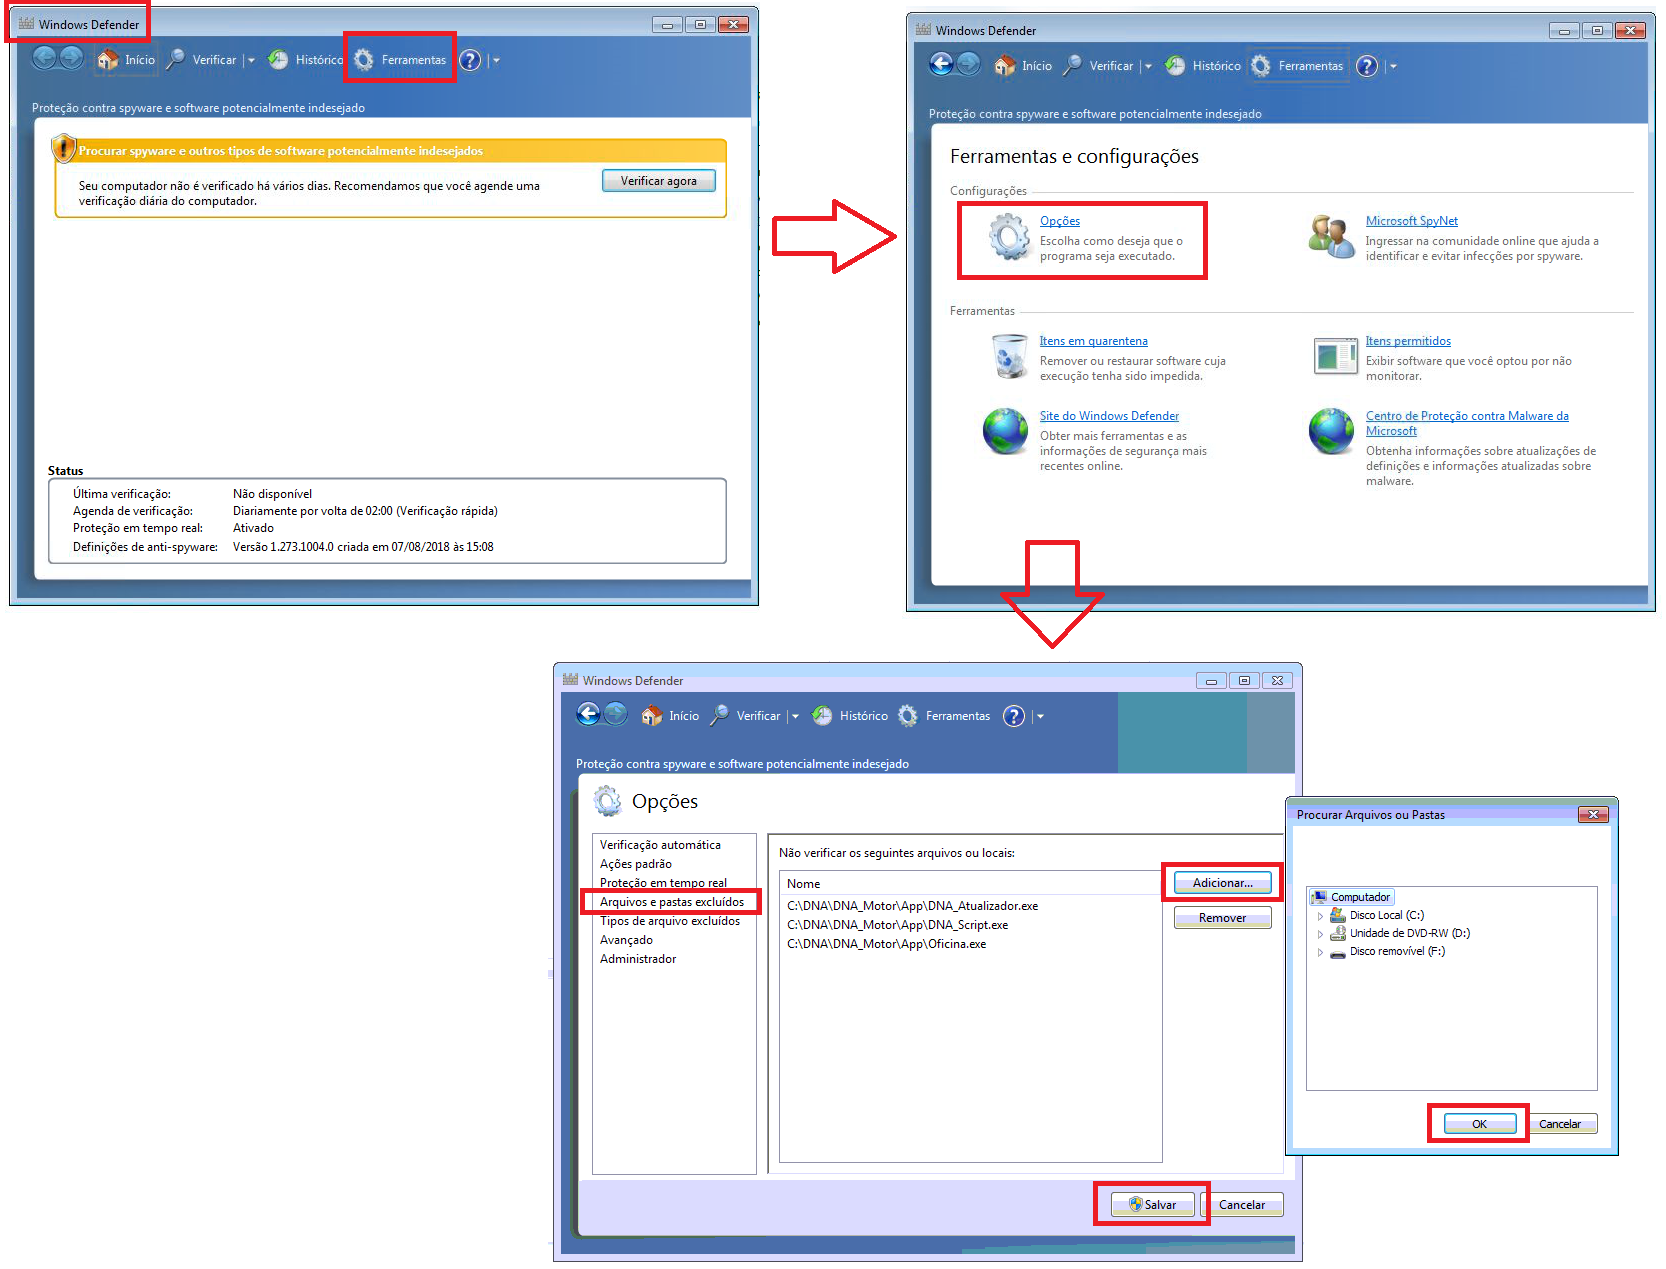This screenshot has height=1269, width=1666.
Task: Click the Opções gear icon under Configurações
Action: 1008,238
